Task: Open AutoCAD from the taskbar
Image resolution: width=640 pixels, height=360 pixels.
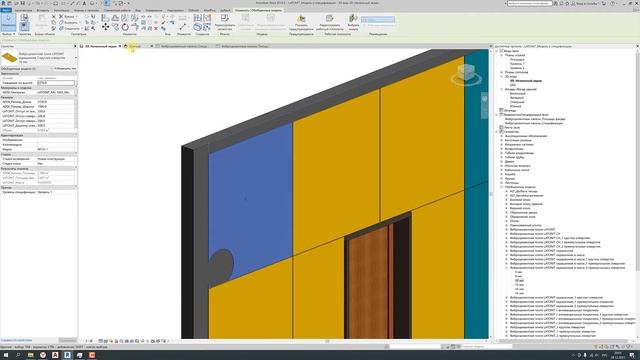Action: pyautogui.click(x=55, y=355)
